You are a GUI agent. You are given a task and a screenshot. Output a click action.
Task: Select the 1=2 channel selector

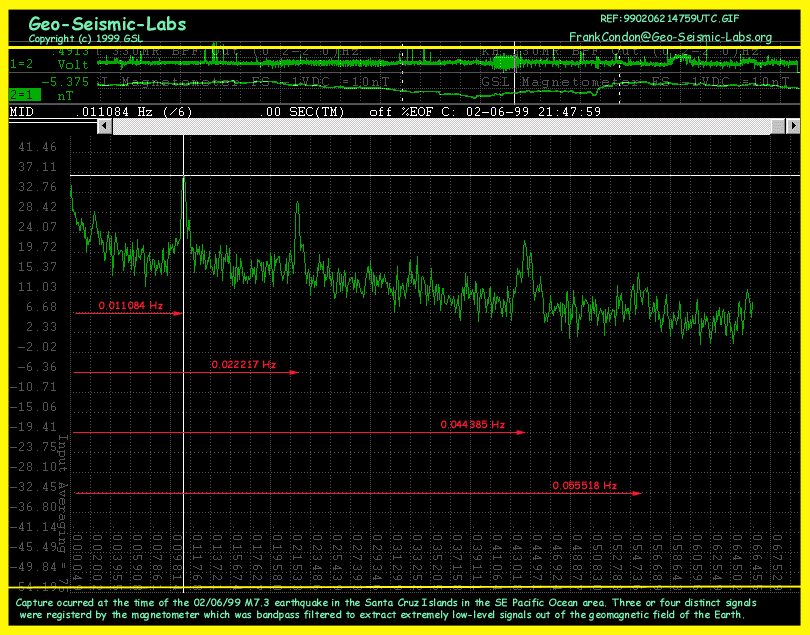pyautogui.click(x=21, y=64)
